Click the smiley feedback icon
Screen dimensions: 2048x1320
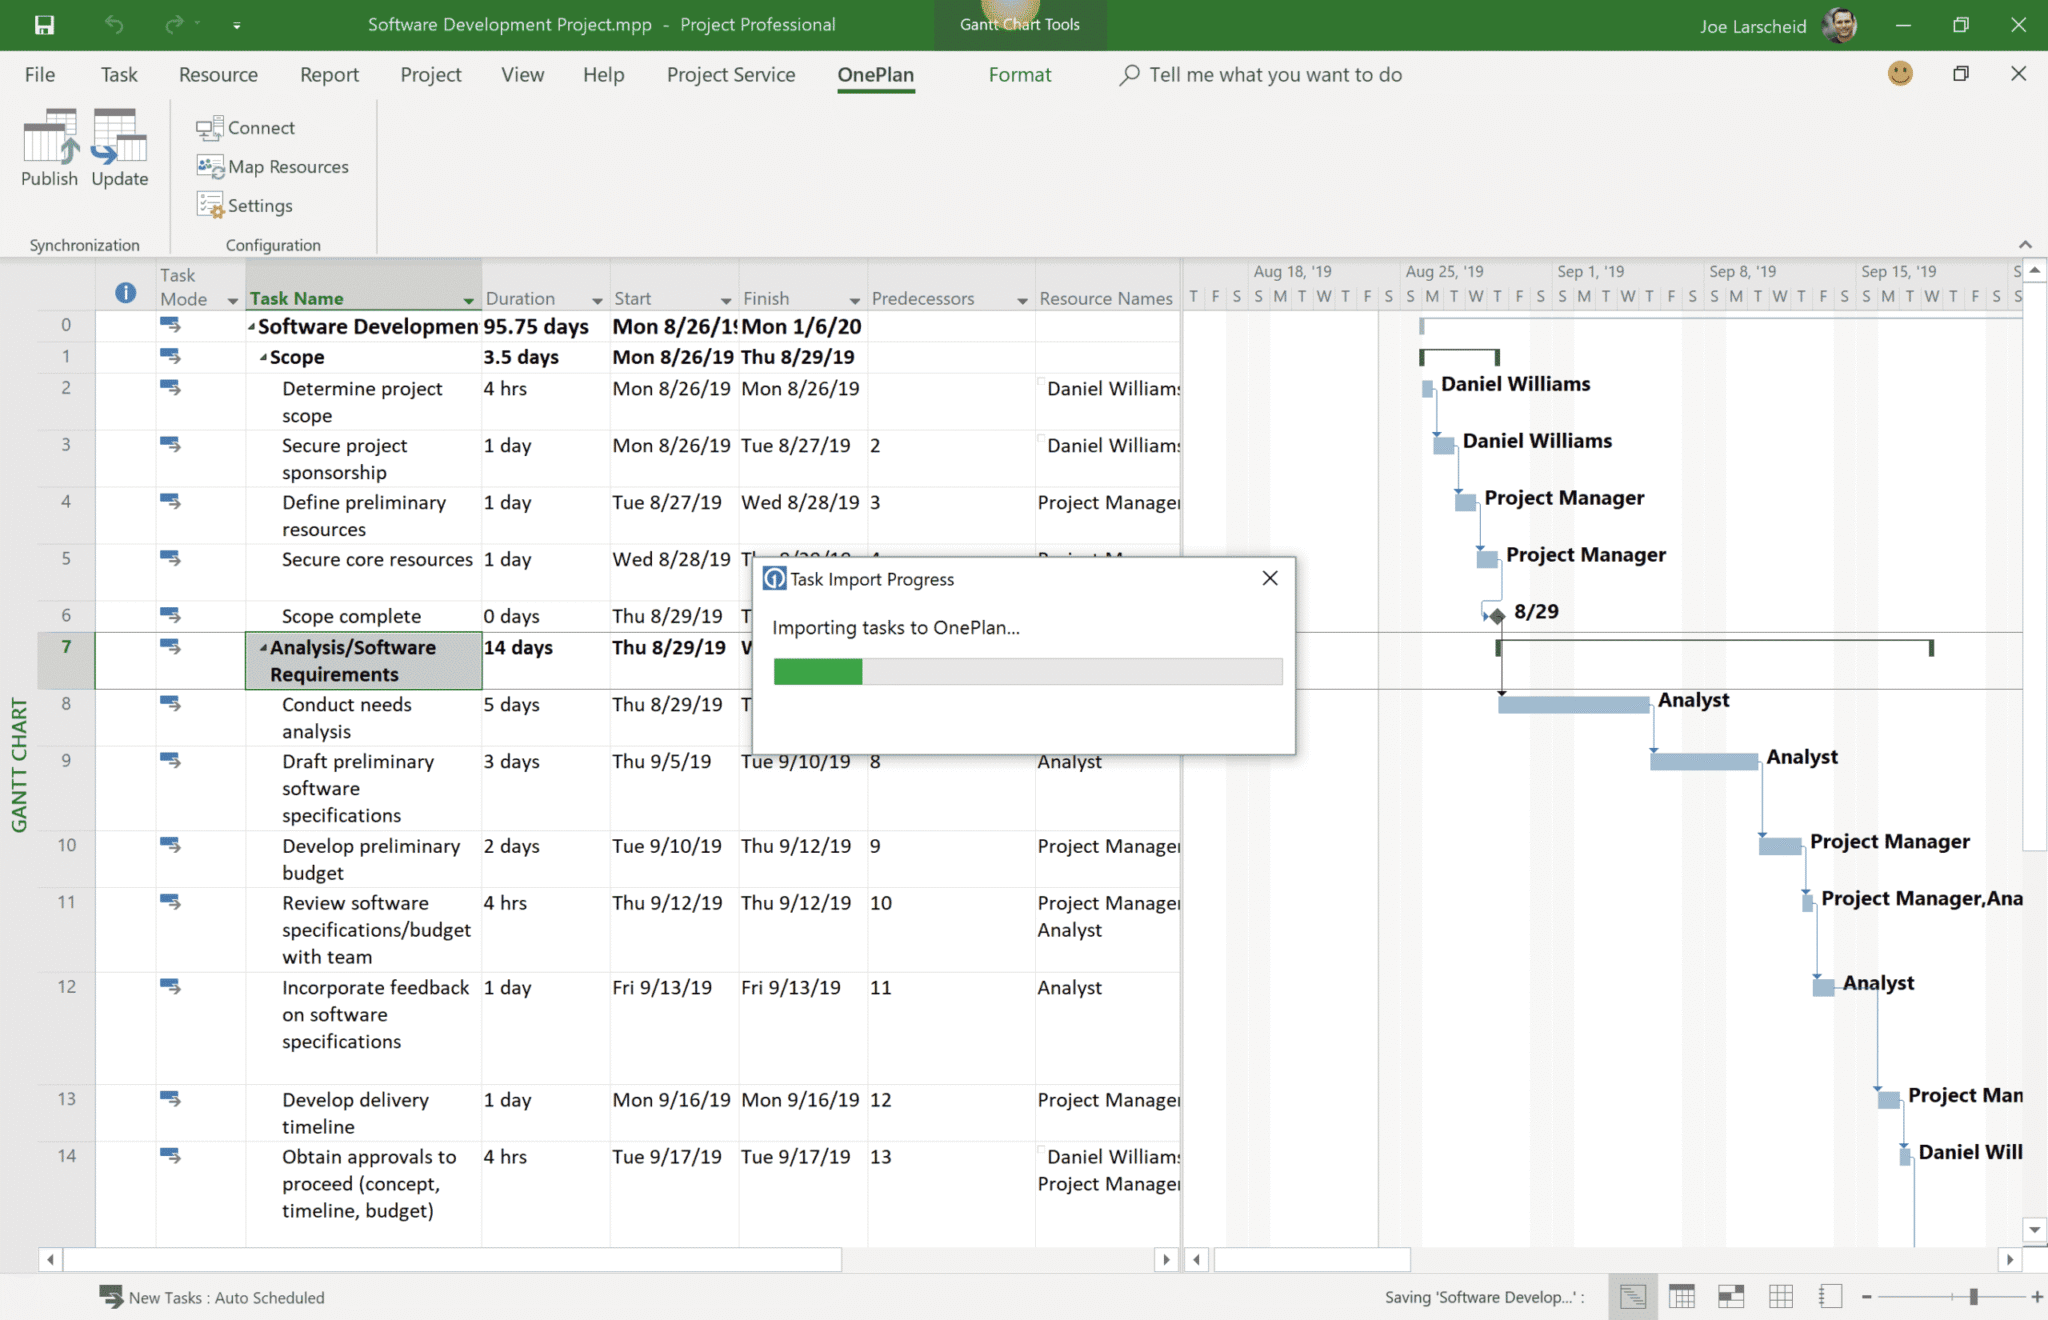[x=1900, y=74]
